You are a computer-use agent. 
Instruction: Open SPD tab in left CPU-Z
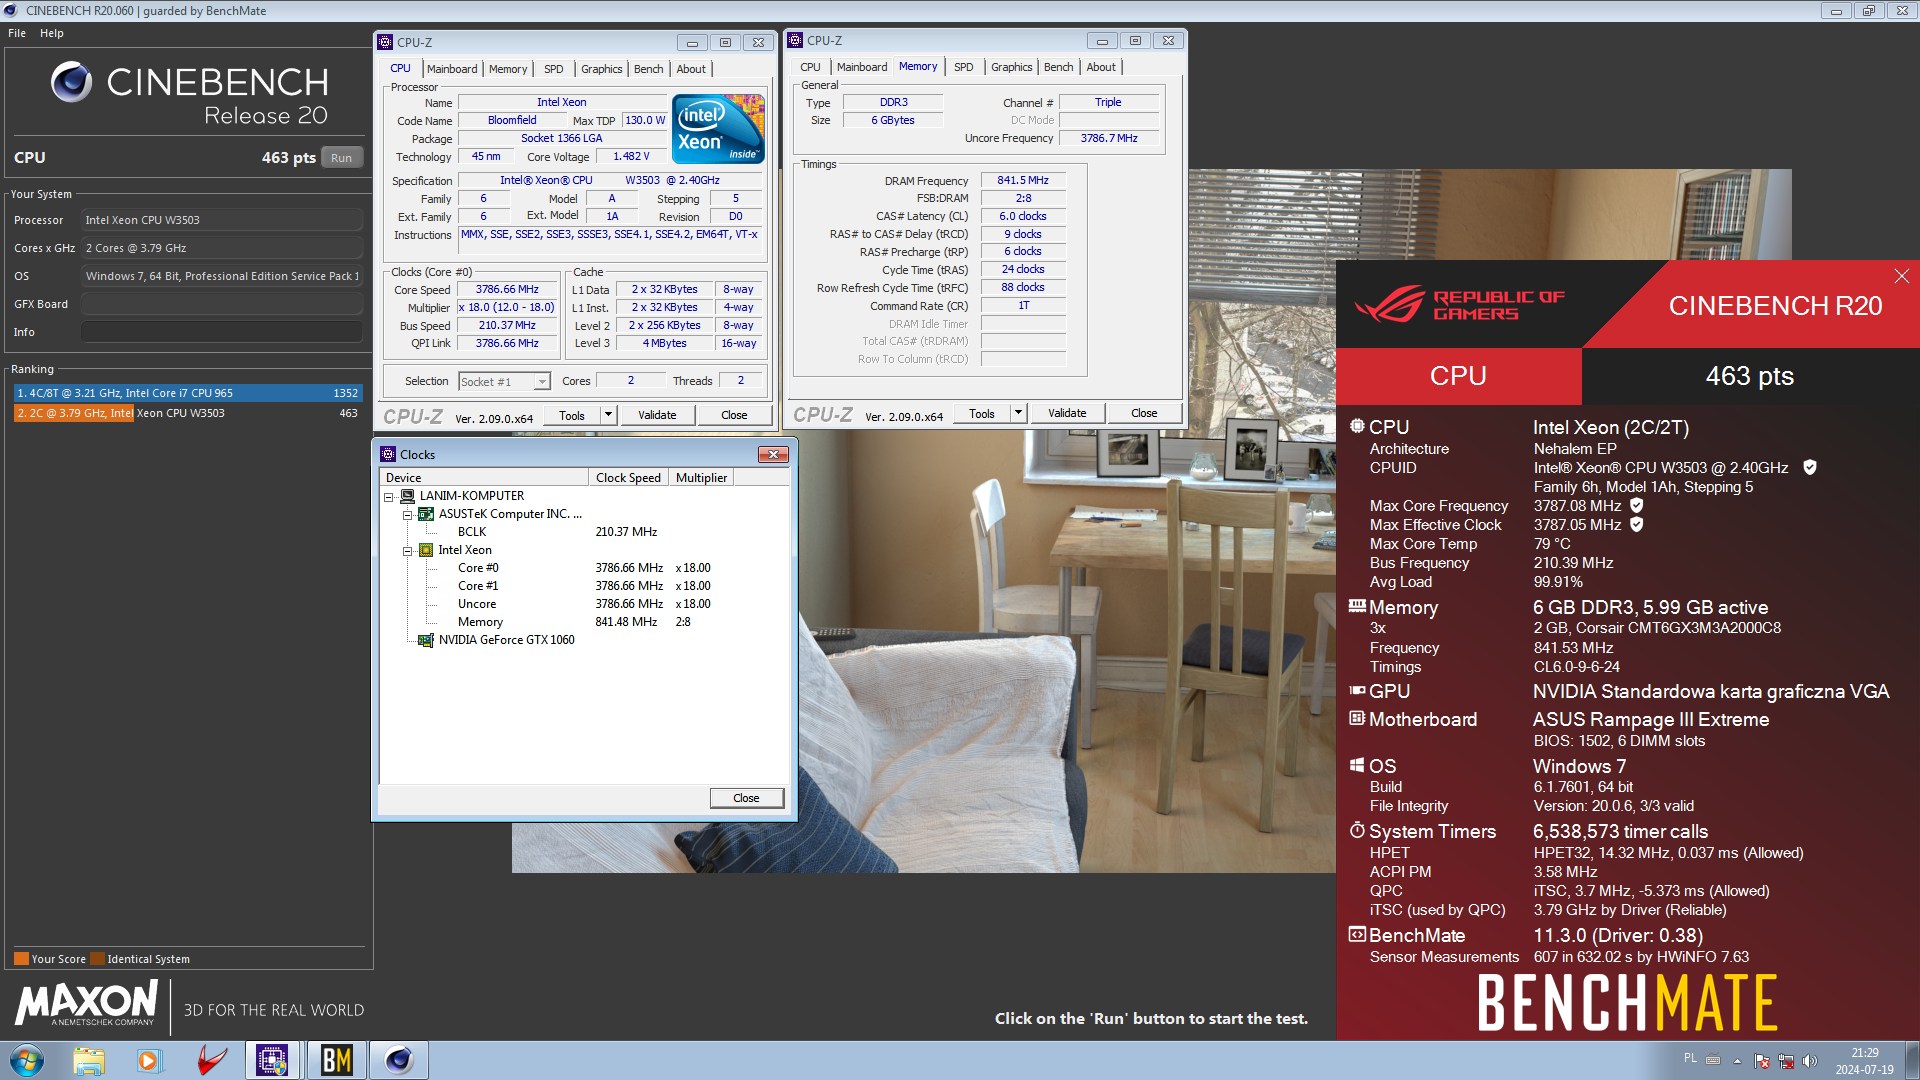(554, 69)
